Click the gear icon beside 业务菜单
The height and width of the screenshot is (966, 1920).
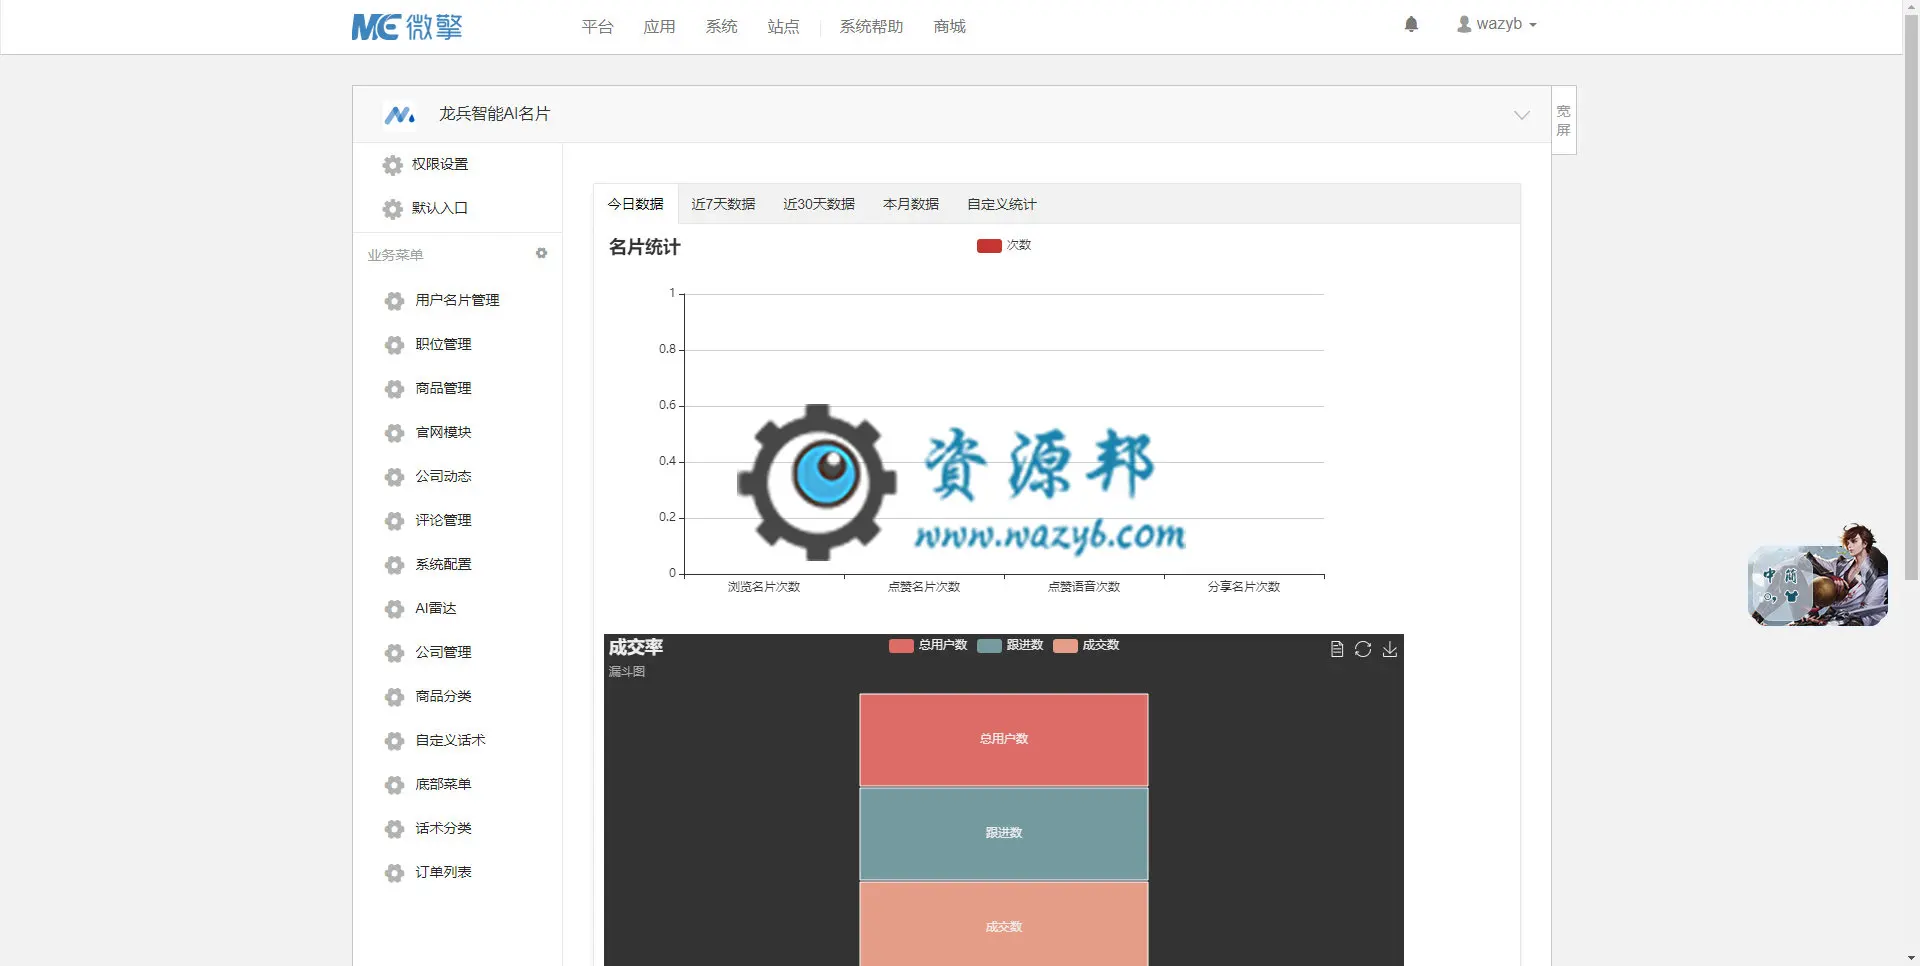point(542,254)
